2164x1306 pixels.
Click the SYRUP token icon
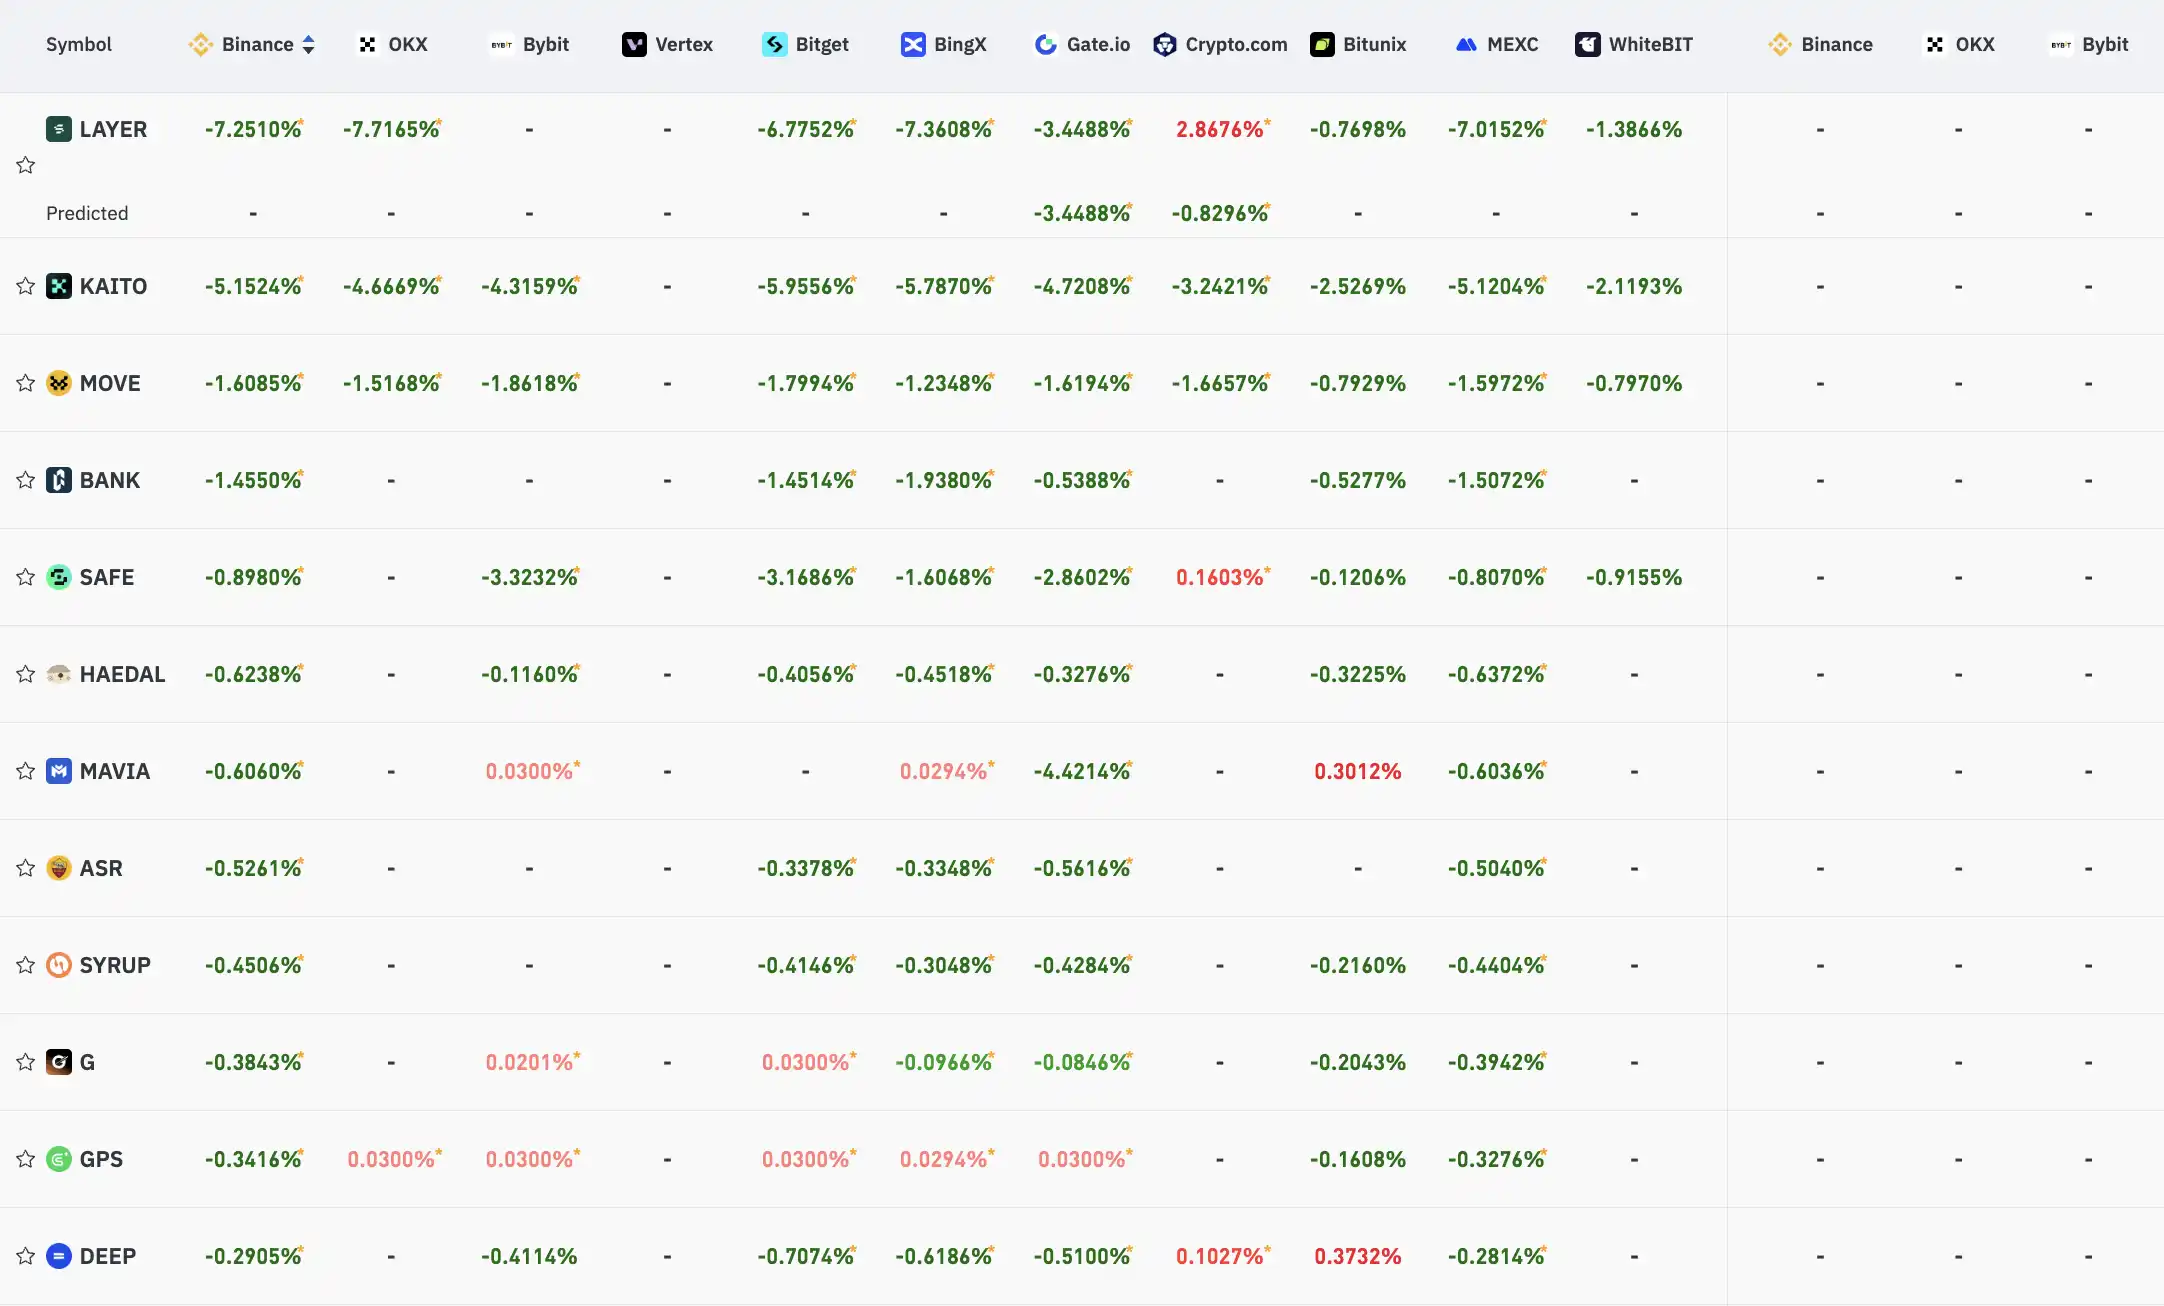coord(59,965)
